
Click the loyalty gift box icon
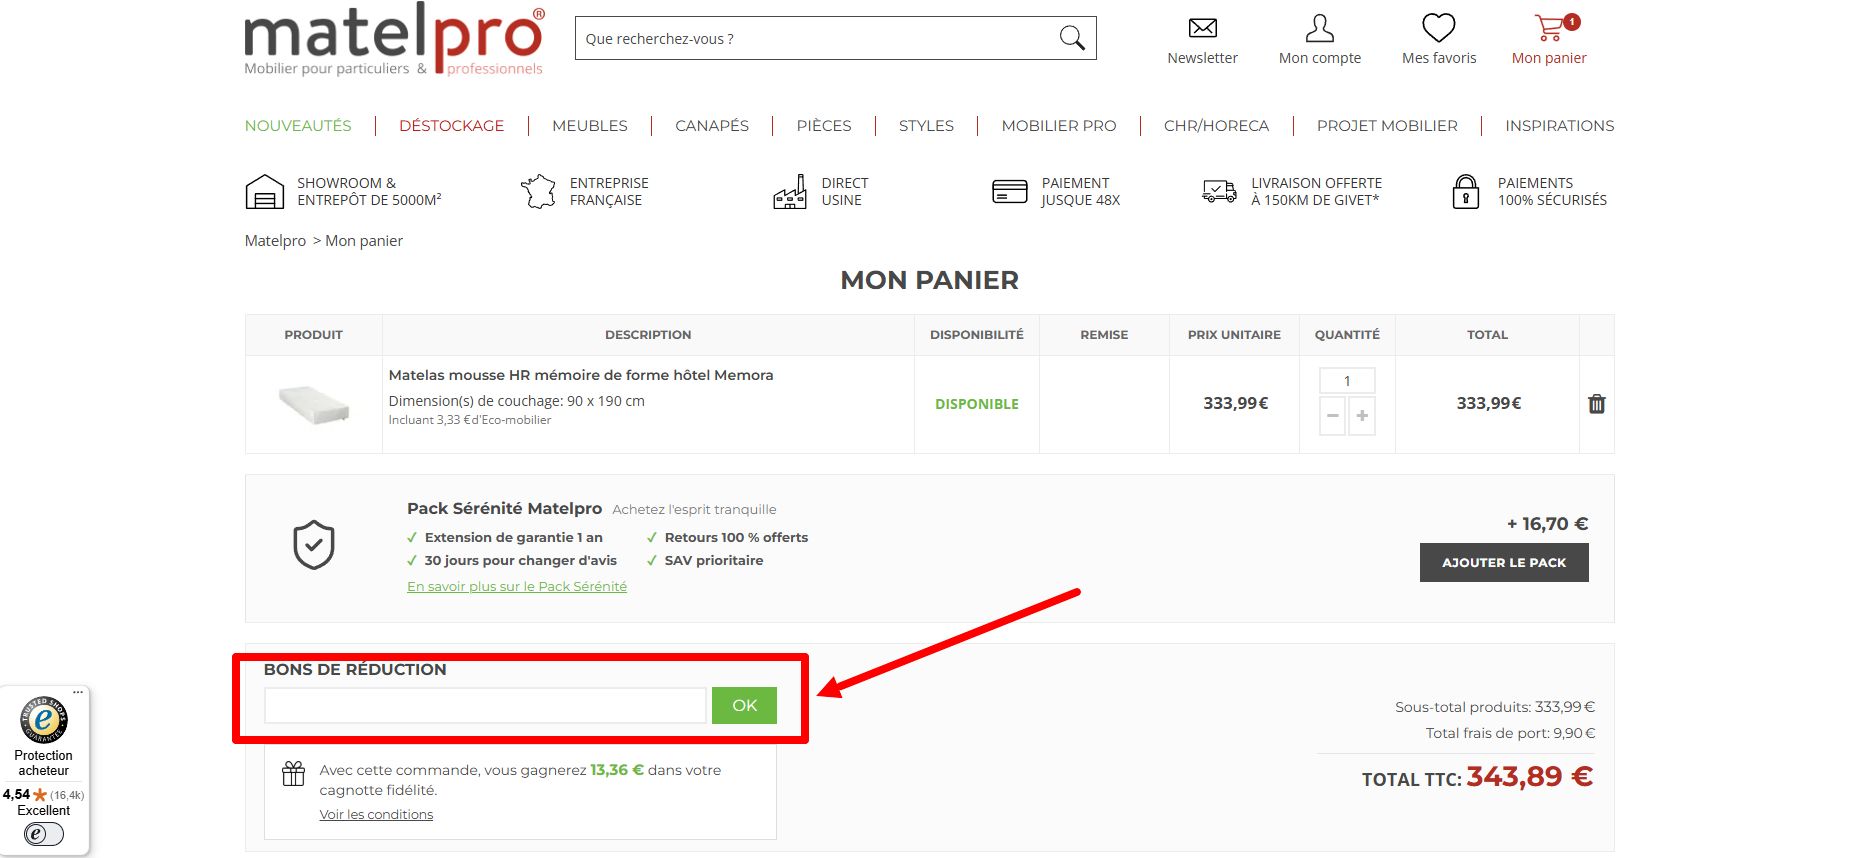tap(293, 773)
